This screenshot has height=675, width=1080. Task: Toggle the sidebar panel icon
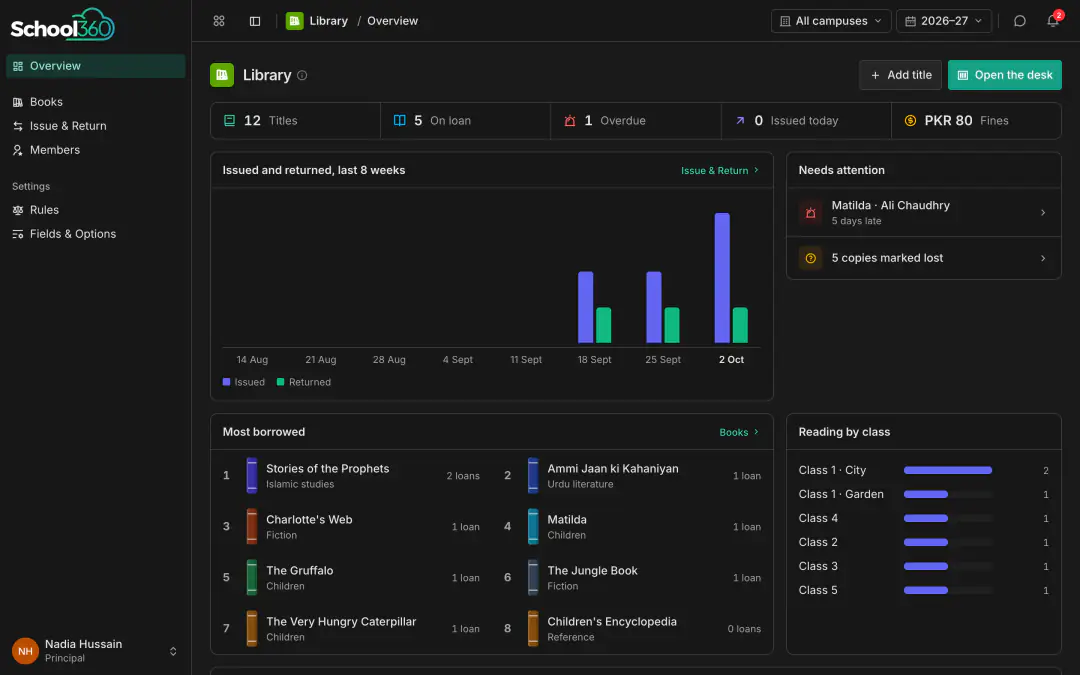coord(255,21)
